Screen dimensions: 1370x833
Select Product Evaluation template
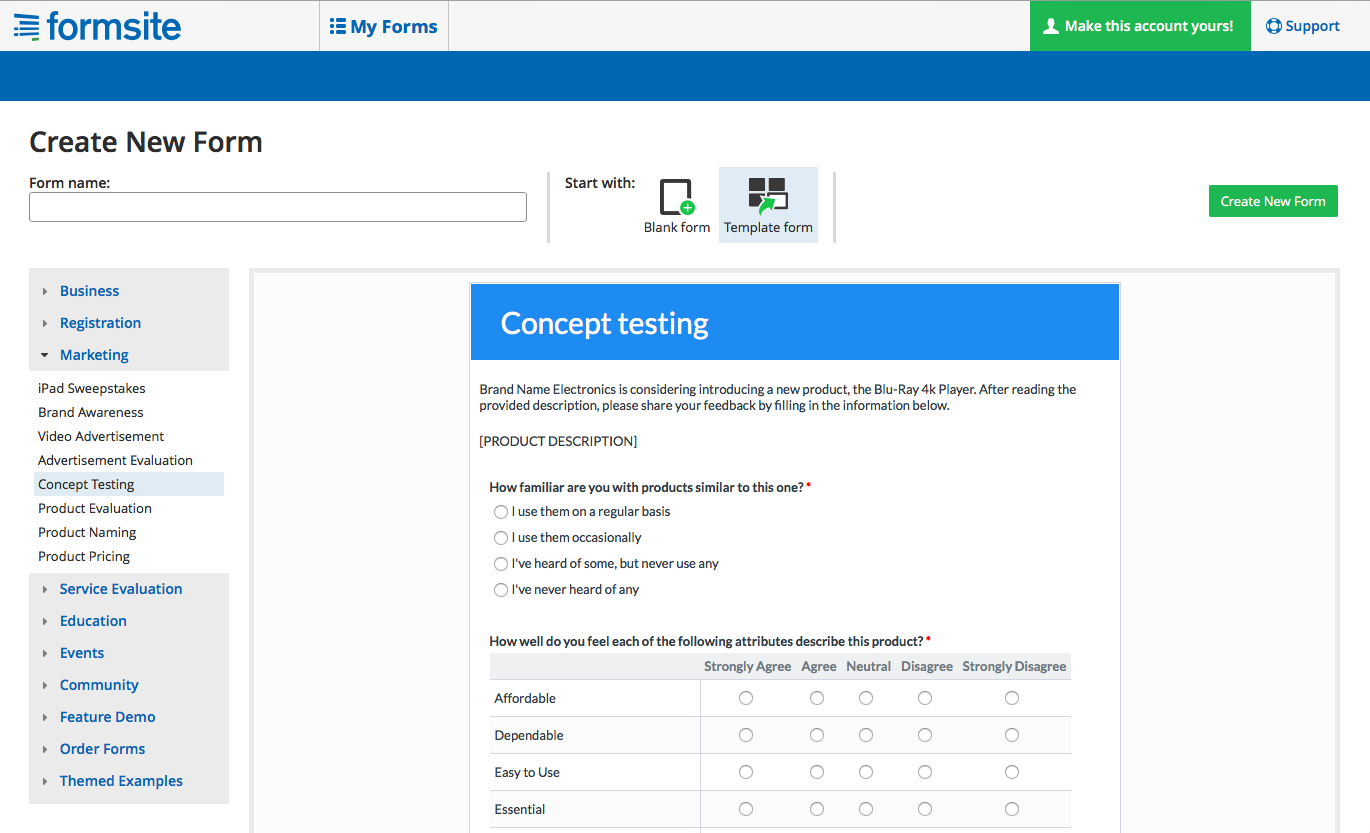[x=95, y=508]
